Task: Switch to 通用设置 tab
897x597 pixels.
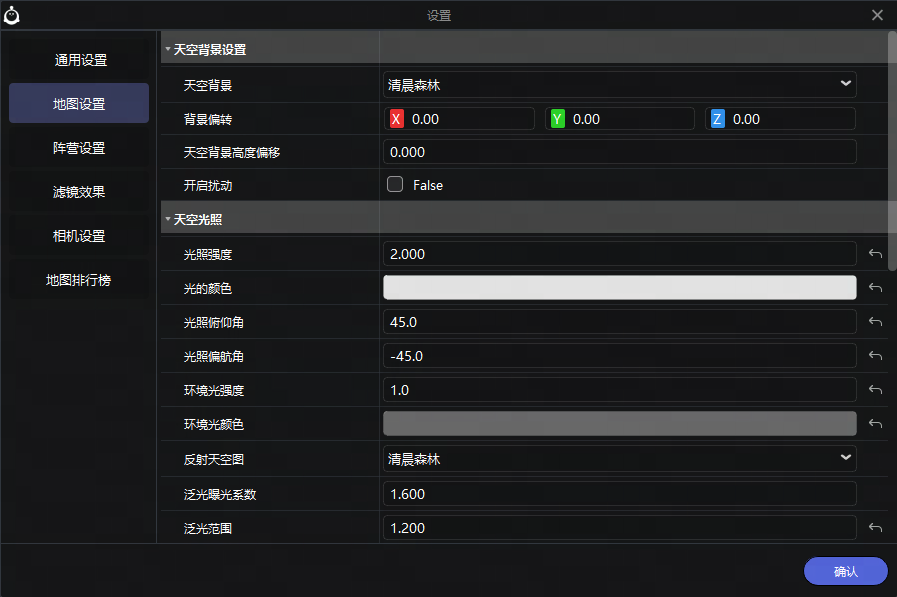Action: click(x=80, y=60)
